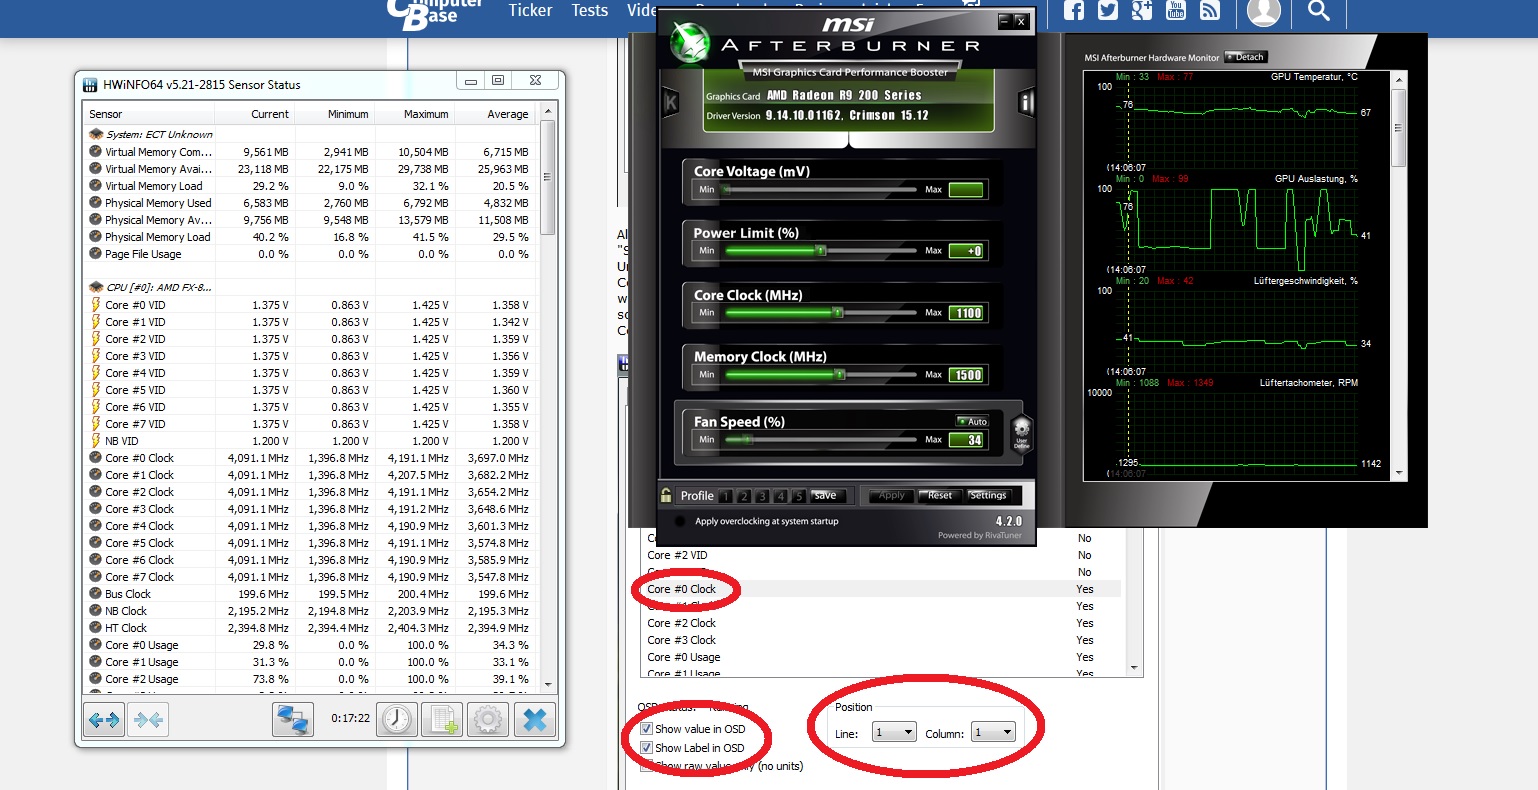Image resolution: width=1538 pixels, height=790 pixels.
Task: Open ComputerBase Twitter icon
Action: point(1108,11)
